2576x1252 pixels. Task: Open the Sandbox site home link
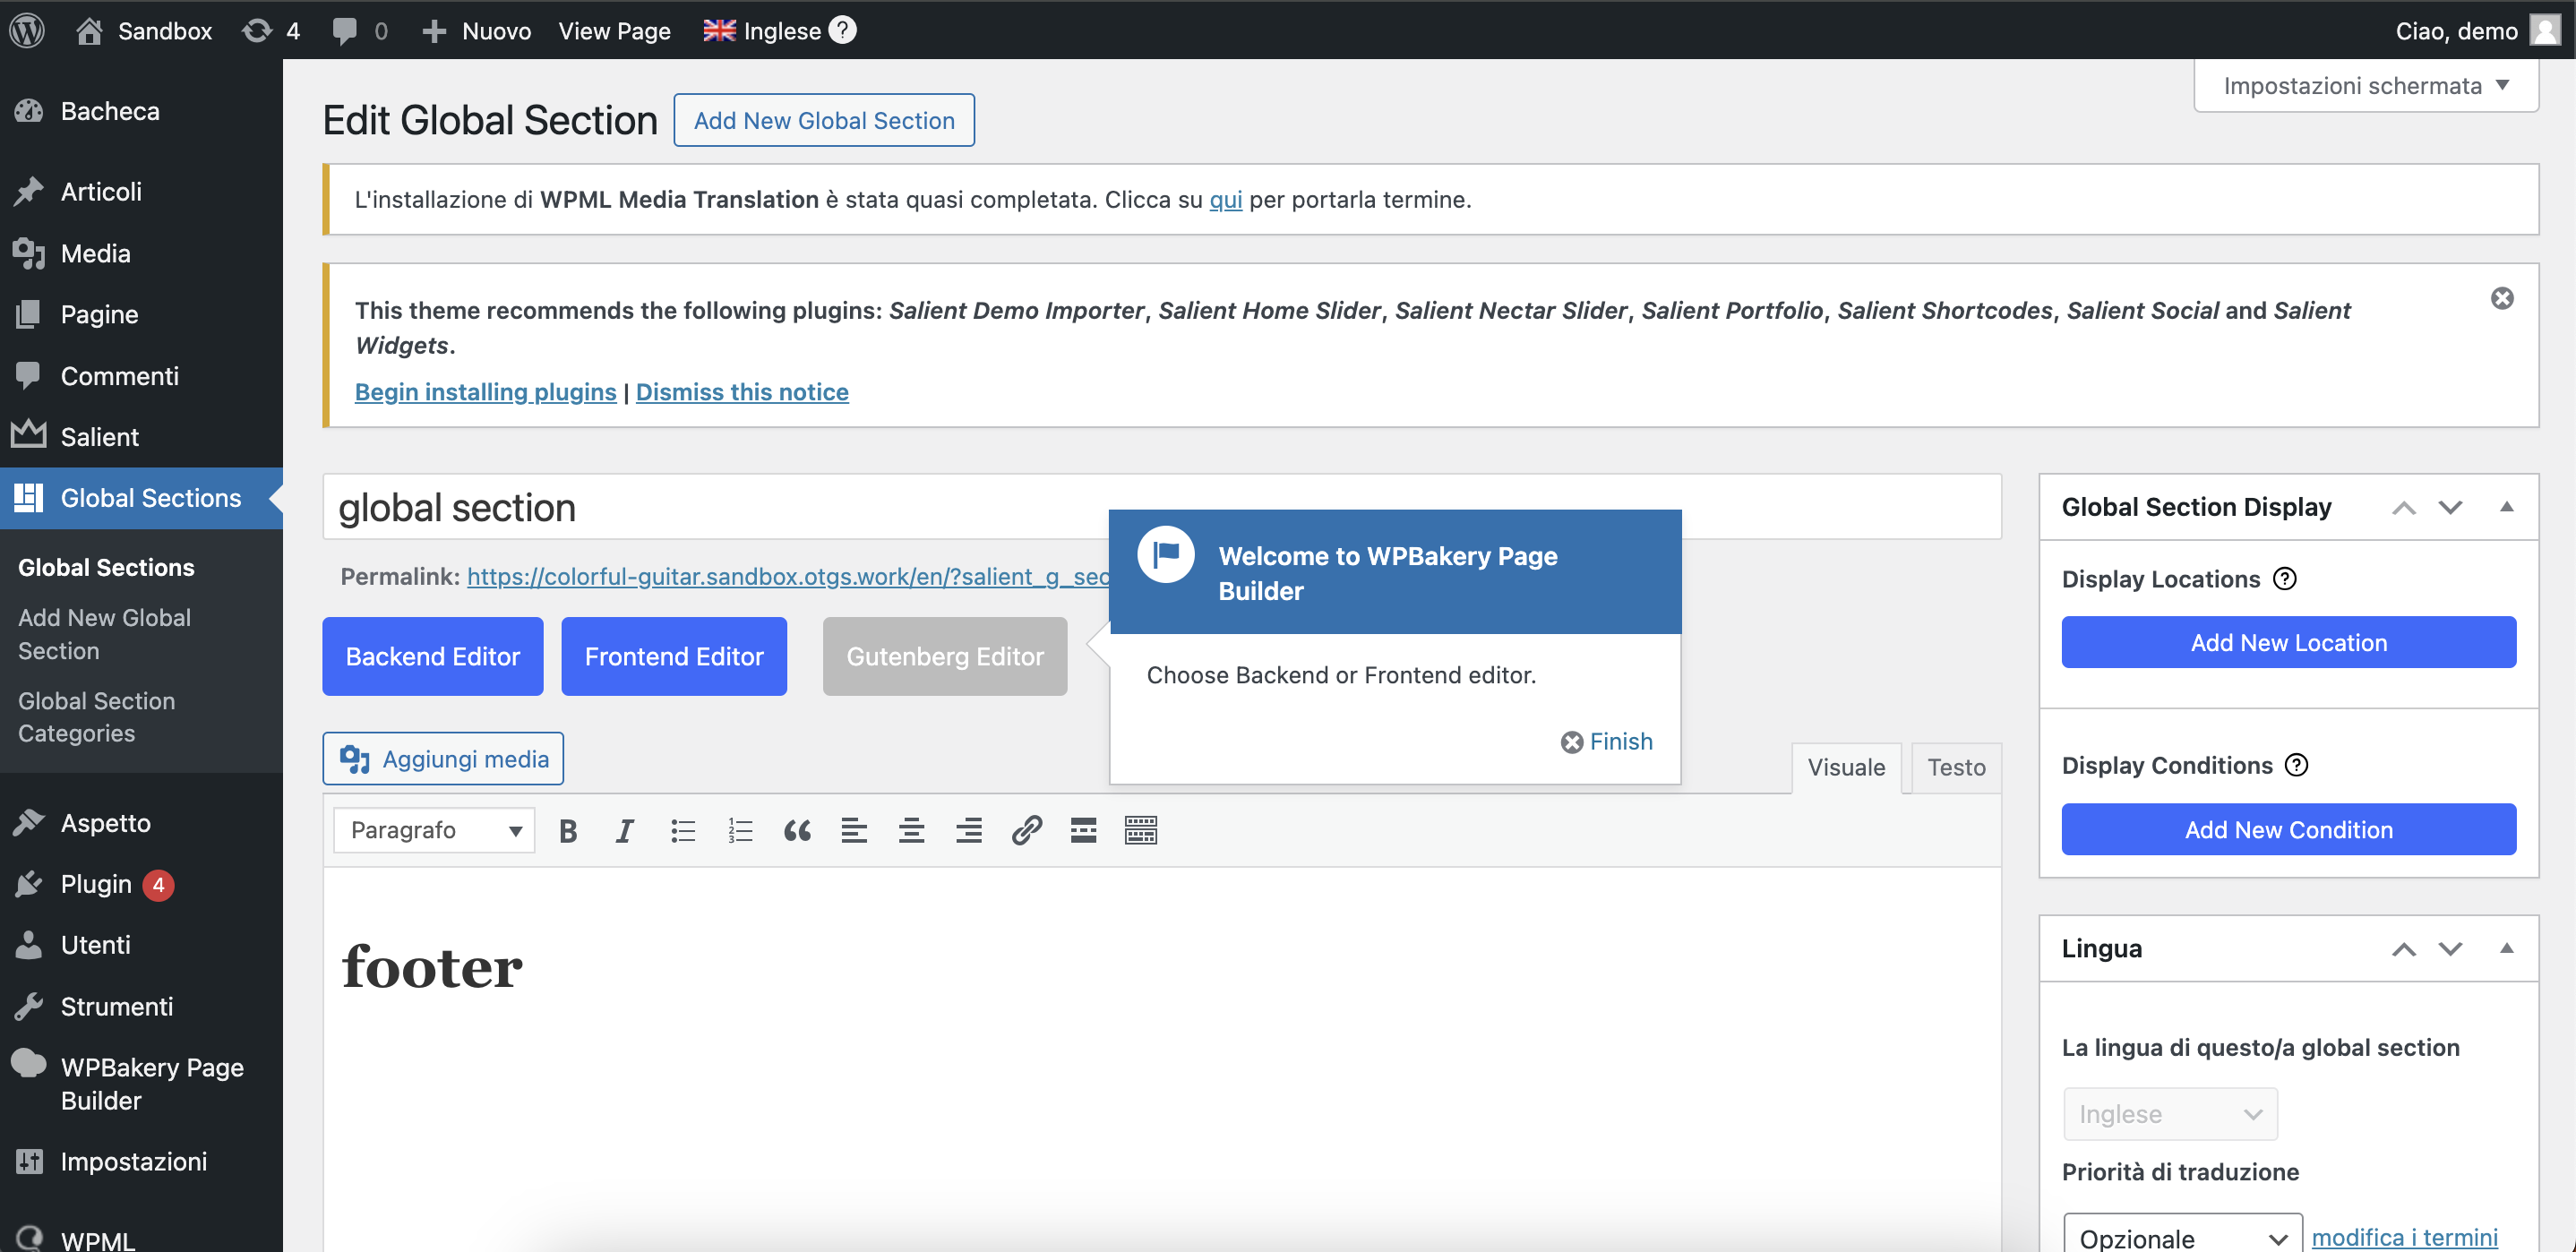[144, 30]
